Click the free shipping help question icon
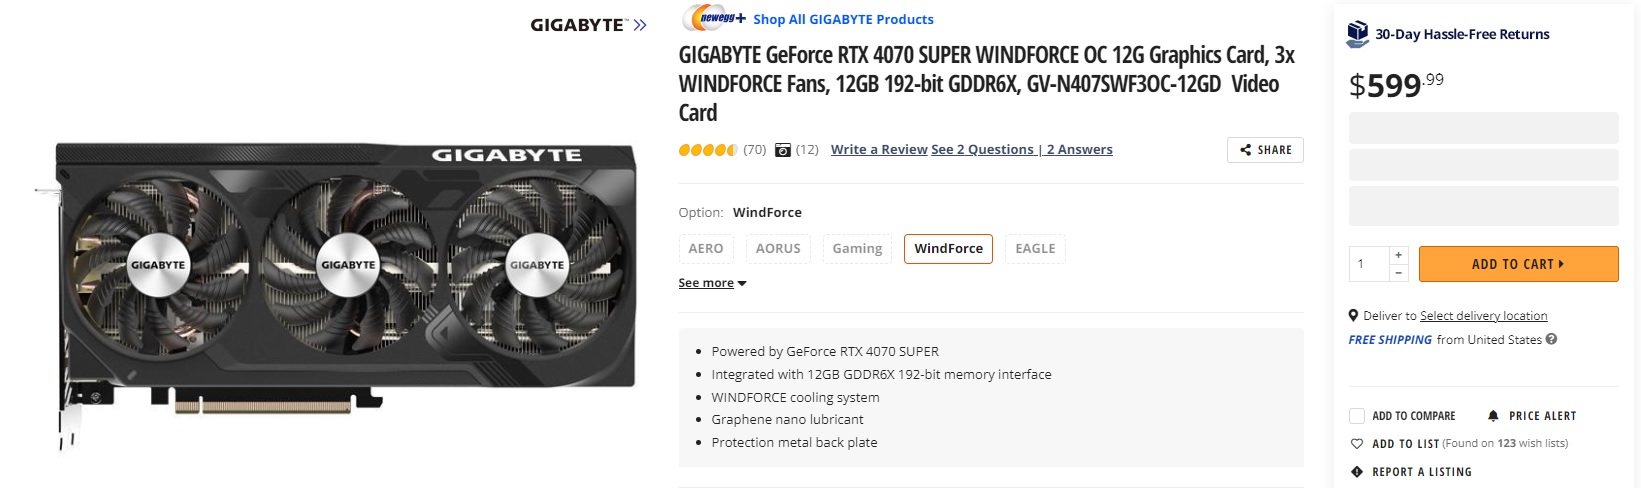 [1551, 339]
